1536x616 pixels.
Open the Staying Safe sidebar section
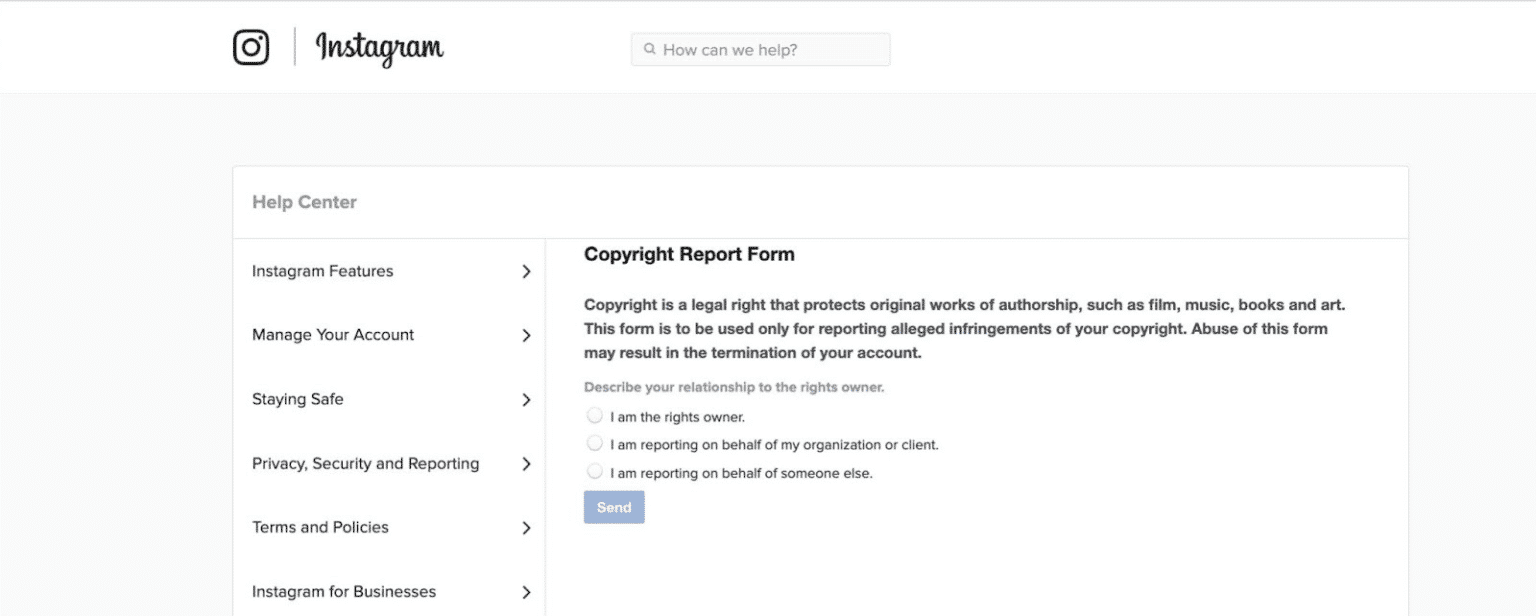click(297, 399)
